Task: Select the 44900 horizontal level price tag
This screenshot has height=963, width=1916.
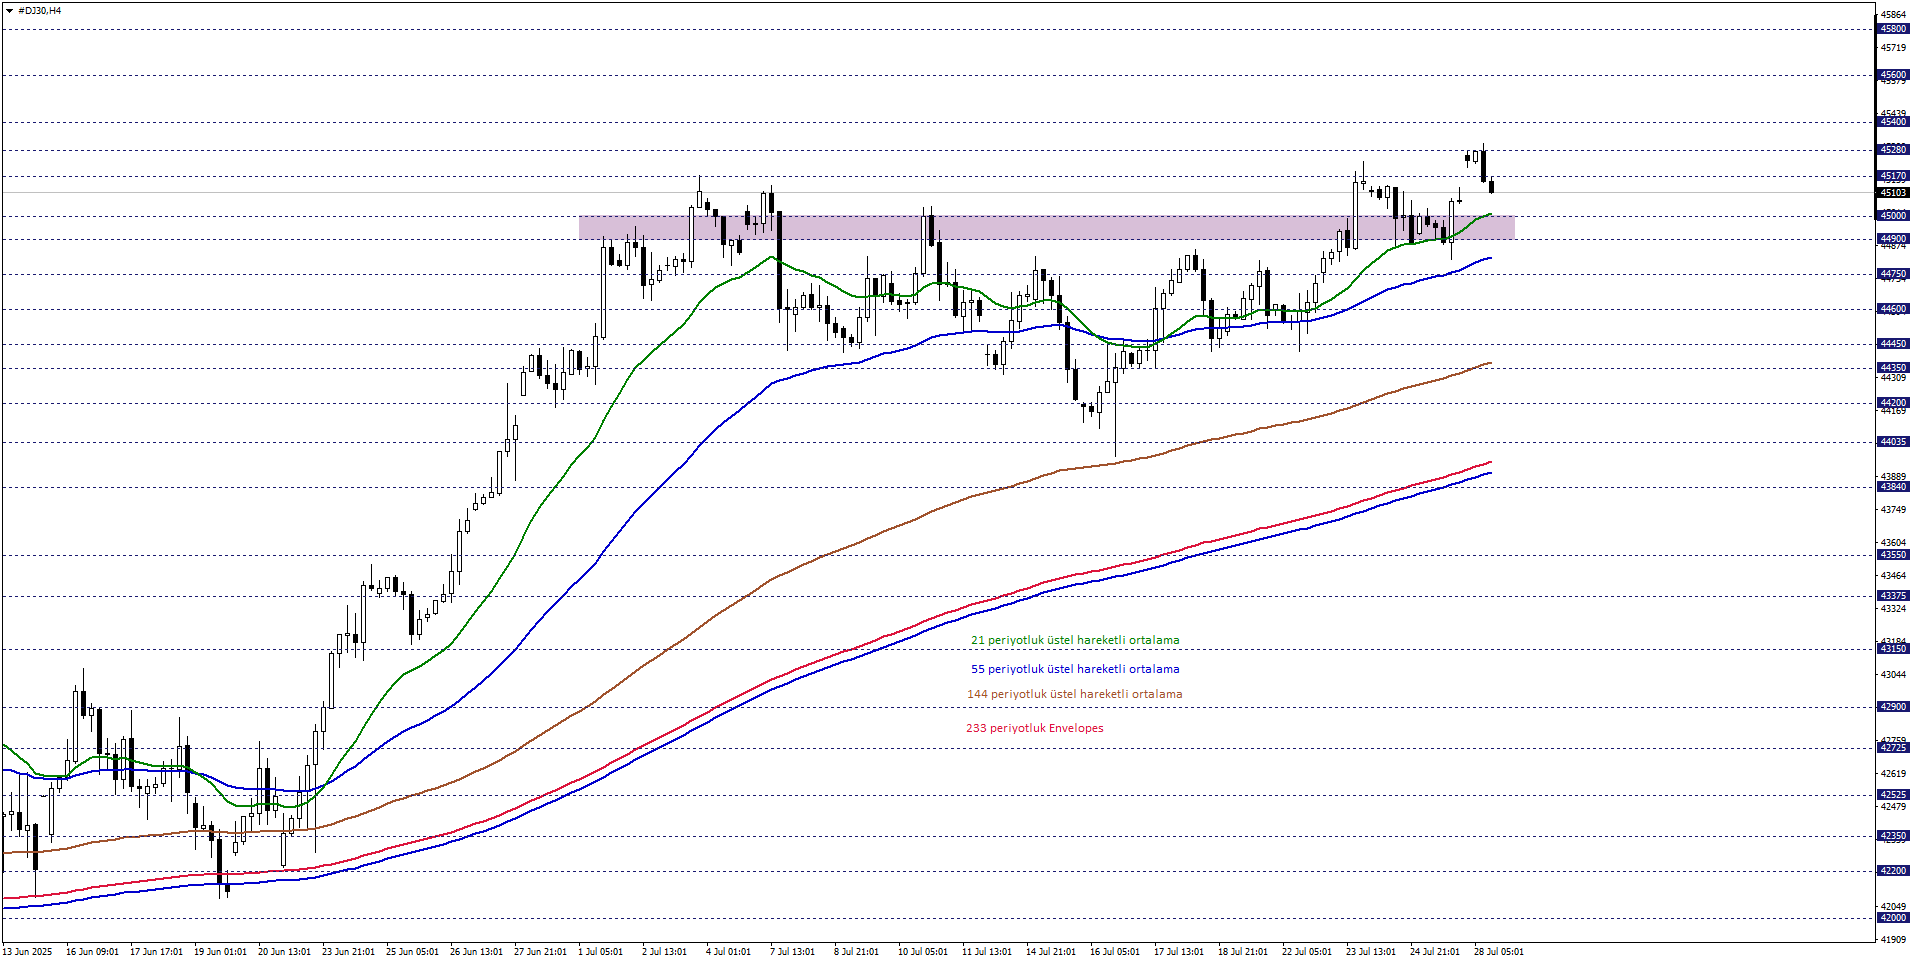Action: pyautogui.click(x=1894, y=239)
